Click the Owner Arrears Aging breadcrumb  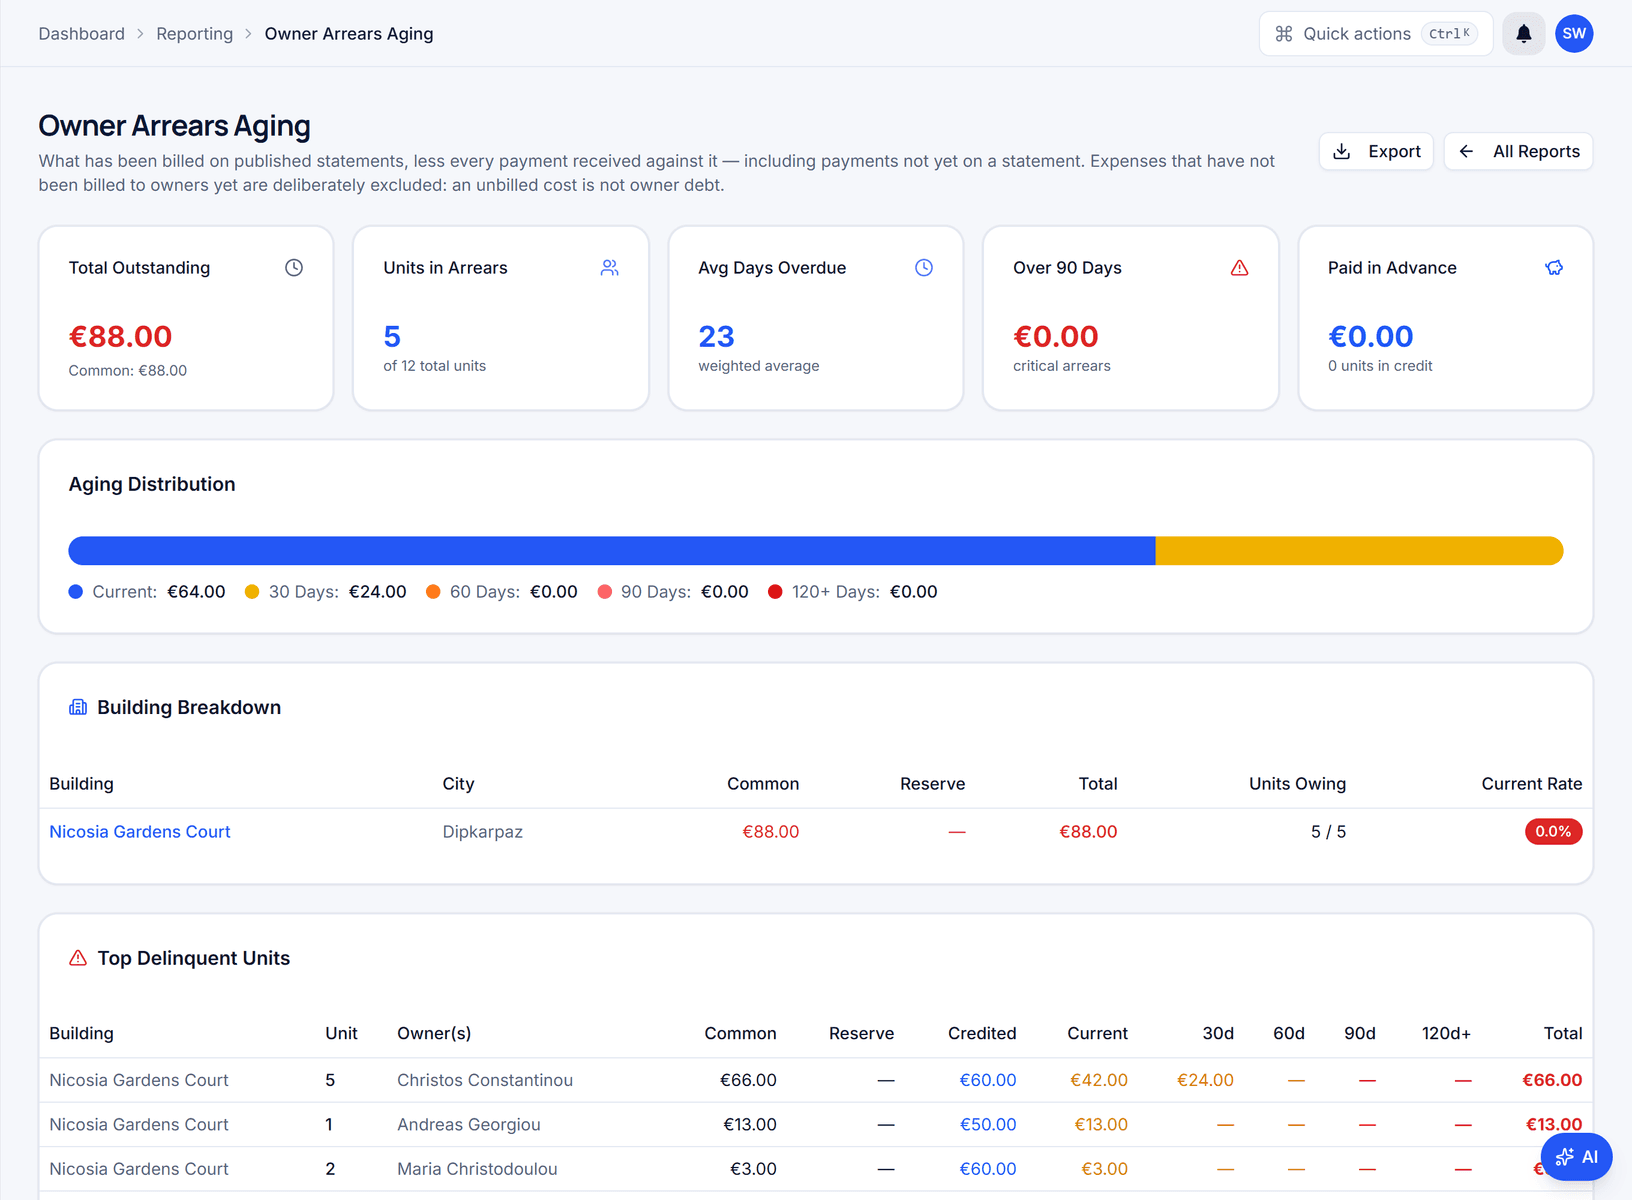tap(349, 34)
